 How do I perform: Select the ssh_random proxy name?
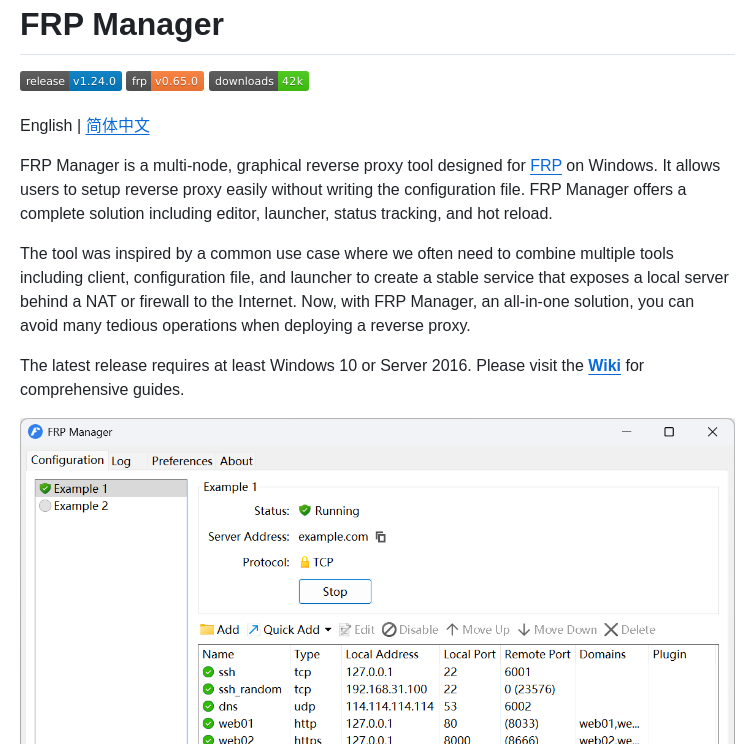[x=250, y=689]
